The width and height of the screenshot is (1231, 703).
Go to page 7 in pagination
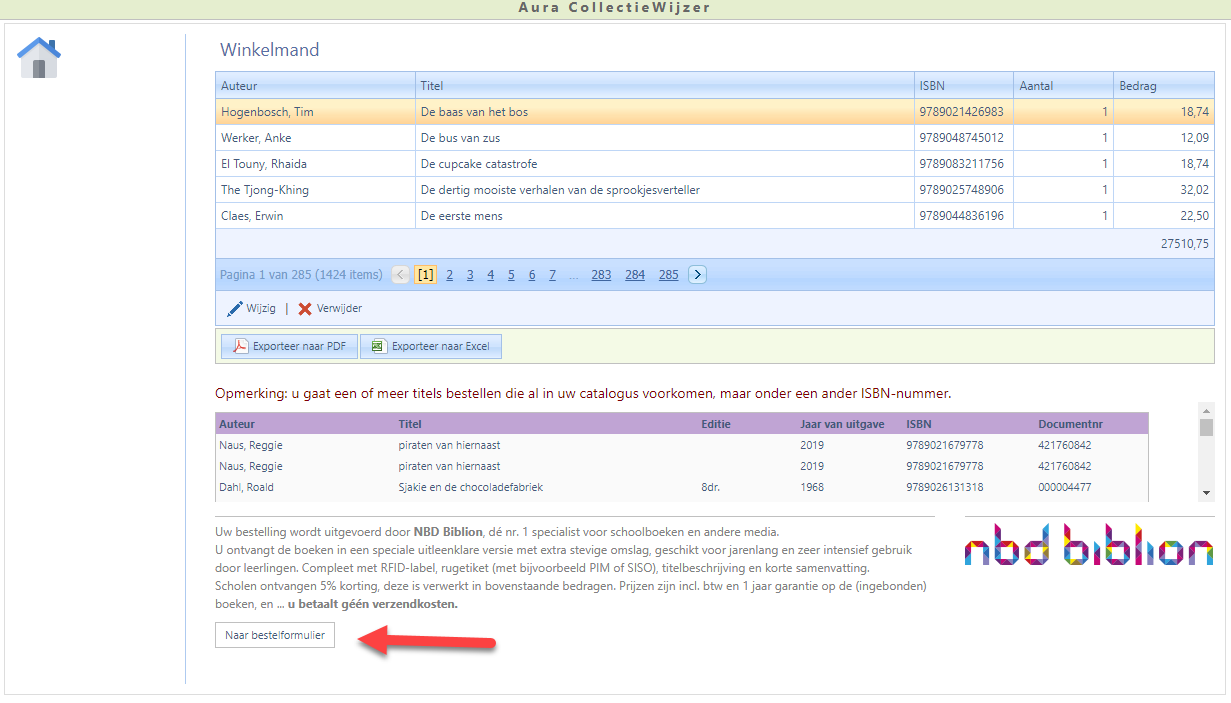point(552,275)
